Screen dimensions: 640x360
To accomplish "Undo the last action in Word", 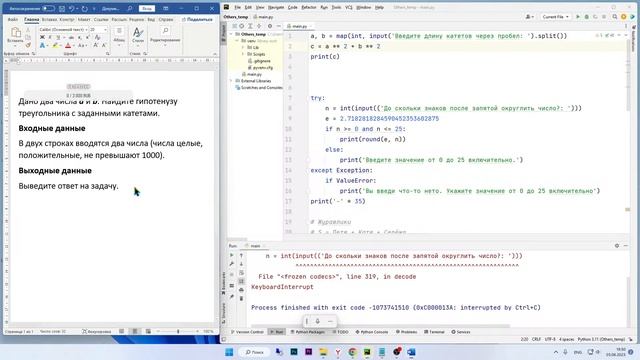I will (x=71, y=8).
